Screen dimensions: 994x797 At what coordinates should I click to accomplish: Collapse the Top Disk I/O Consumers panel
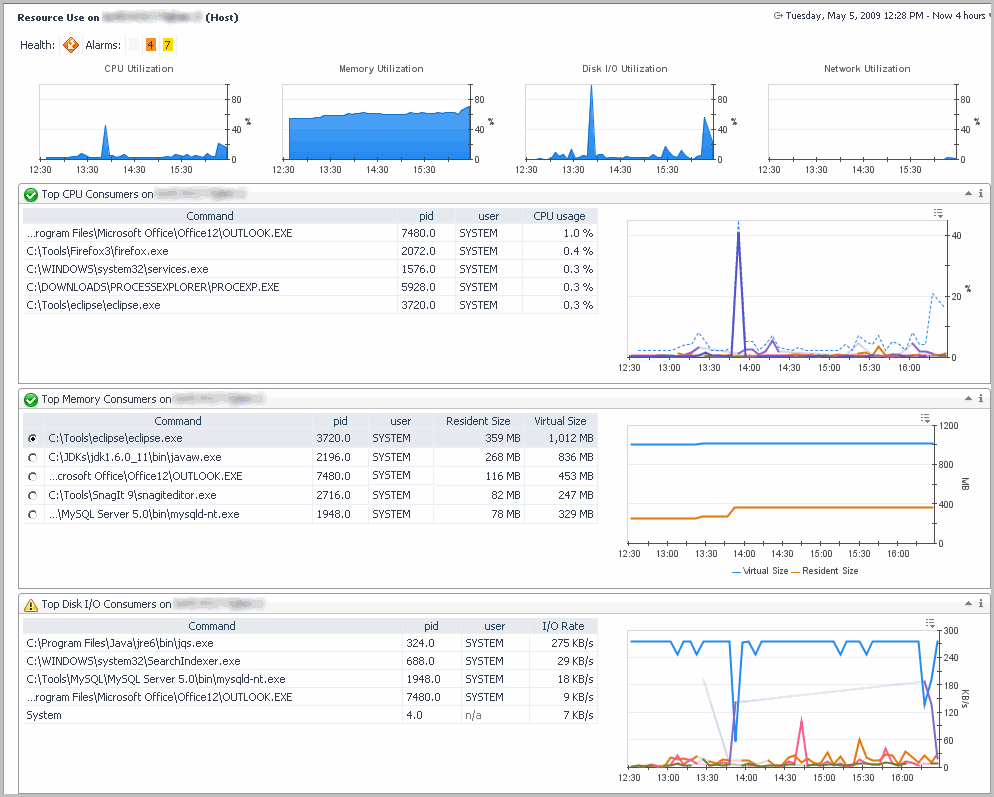tap(967, 604)
